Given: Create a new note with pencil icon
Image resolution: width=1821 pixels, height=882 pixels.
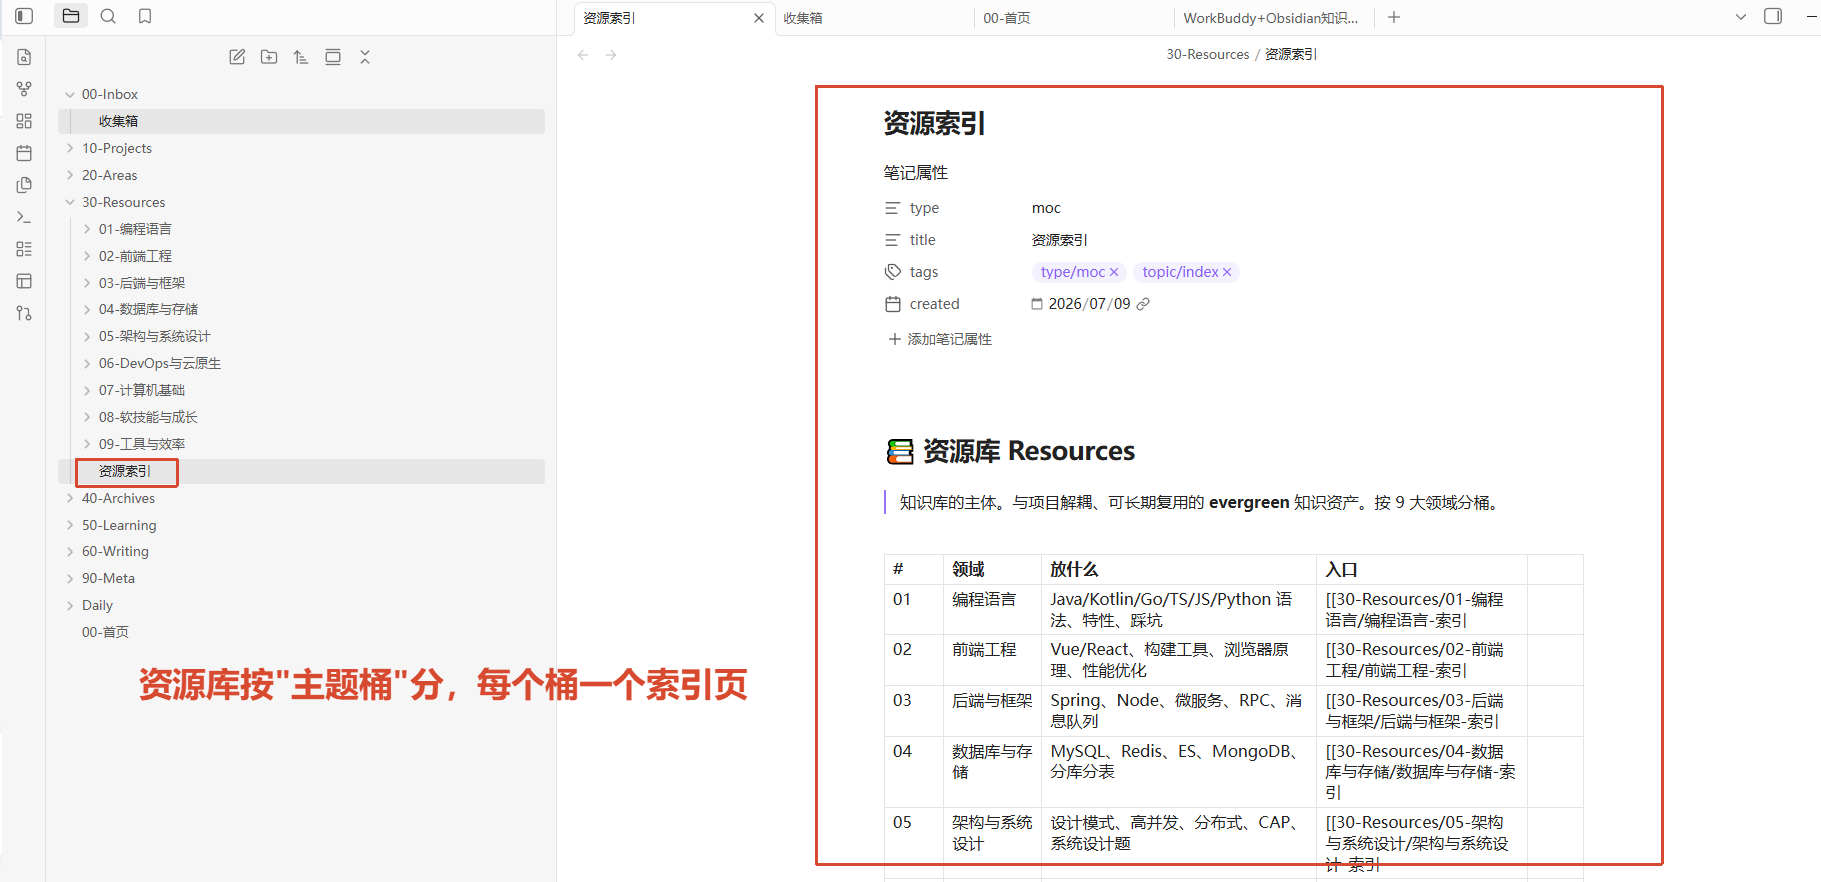Looking at the screenshot, I should (237, 57).
